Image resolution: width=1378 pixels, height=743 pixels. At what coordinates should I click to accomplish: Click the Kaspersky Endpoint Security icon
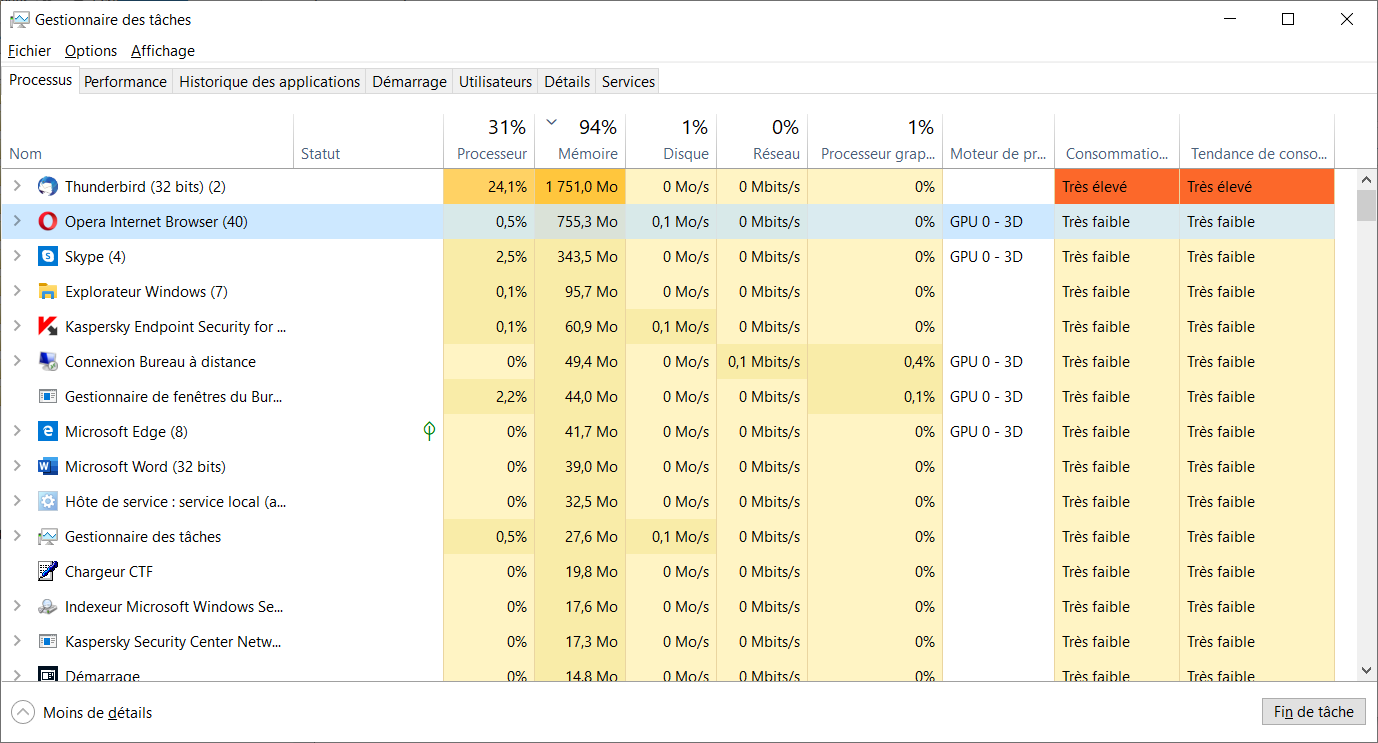47,327
